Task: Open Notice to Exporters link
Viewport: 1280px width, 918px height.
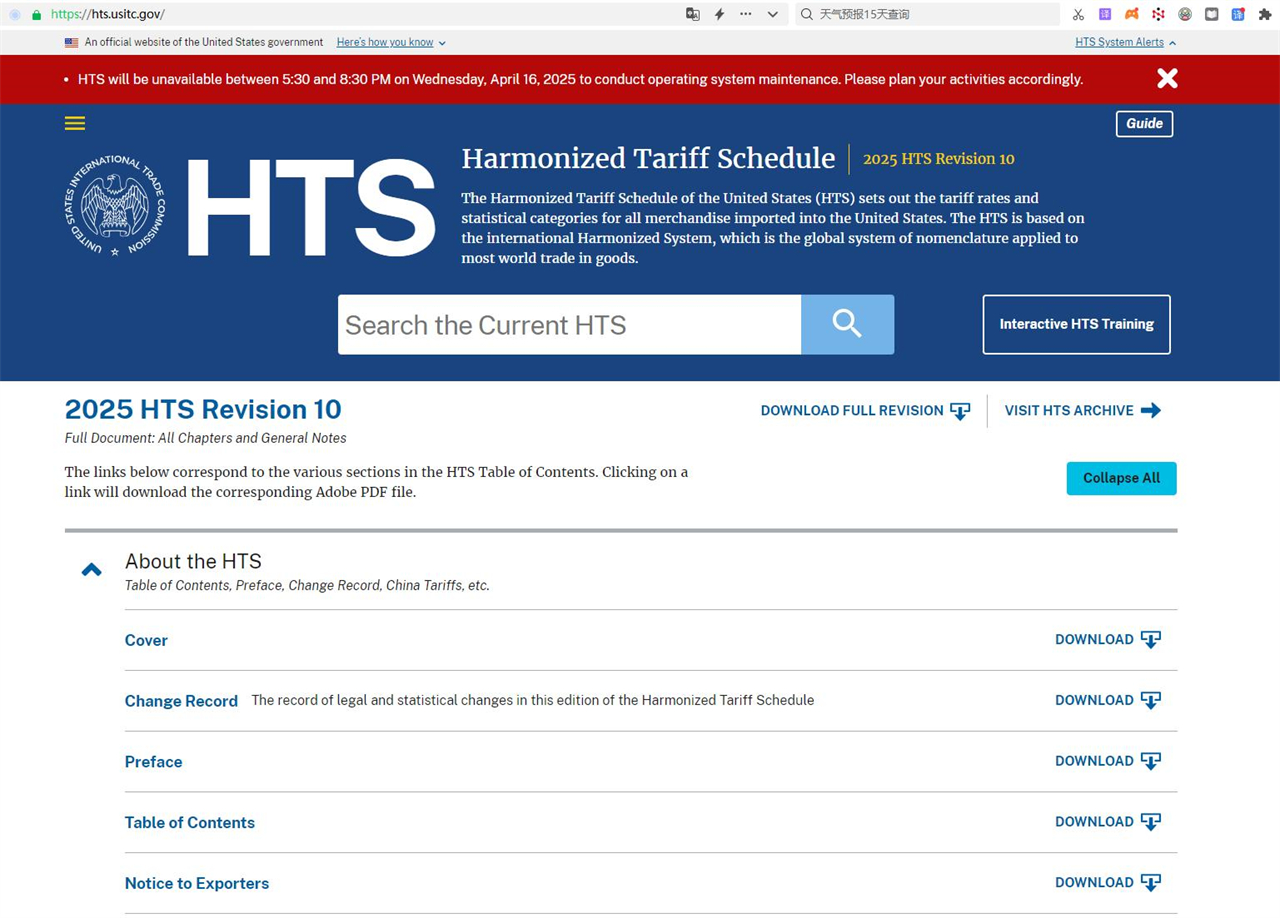Action: [x=197, y=884]
